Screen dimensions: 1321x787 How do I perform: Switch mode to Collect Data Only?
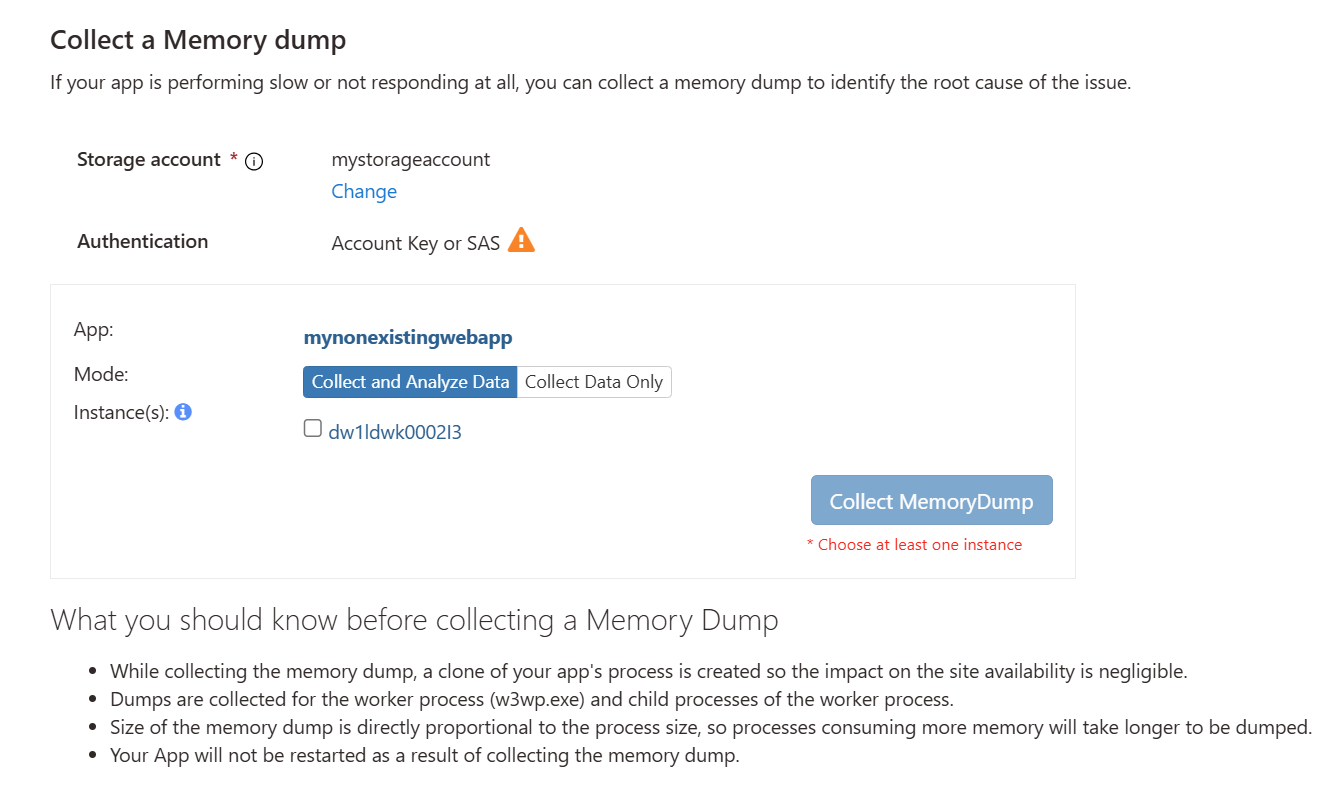(594, 382)
